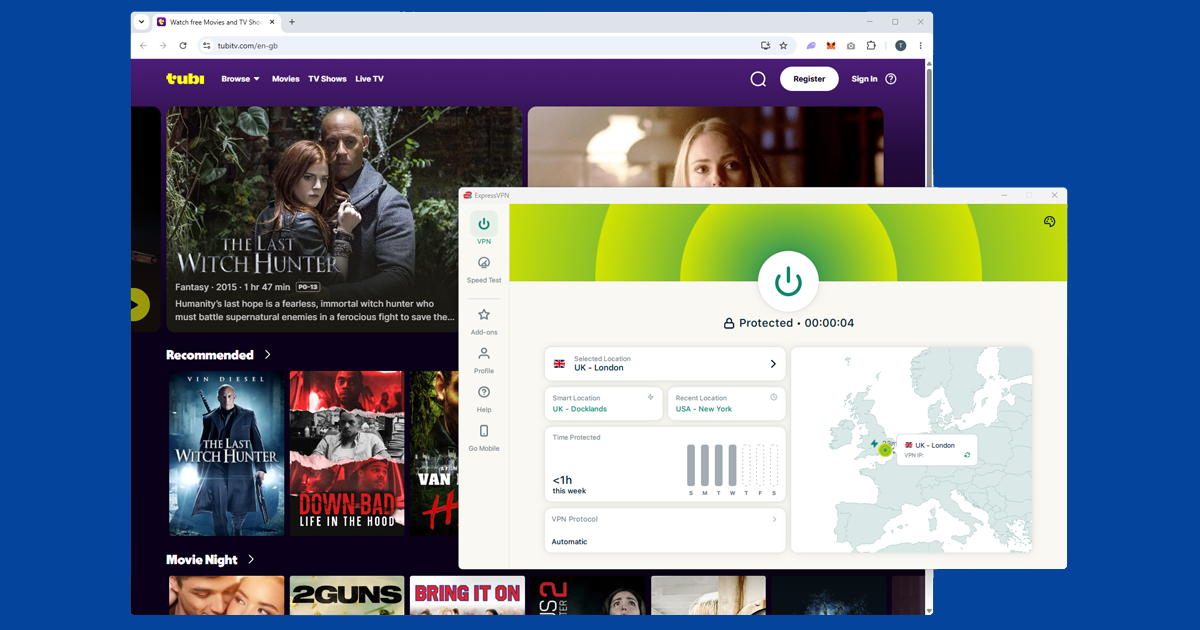Click the purple feather extension icon
Viewport: 1200px width, 630px height.
(811, 46)
